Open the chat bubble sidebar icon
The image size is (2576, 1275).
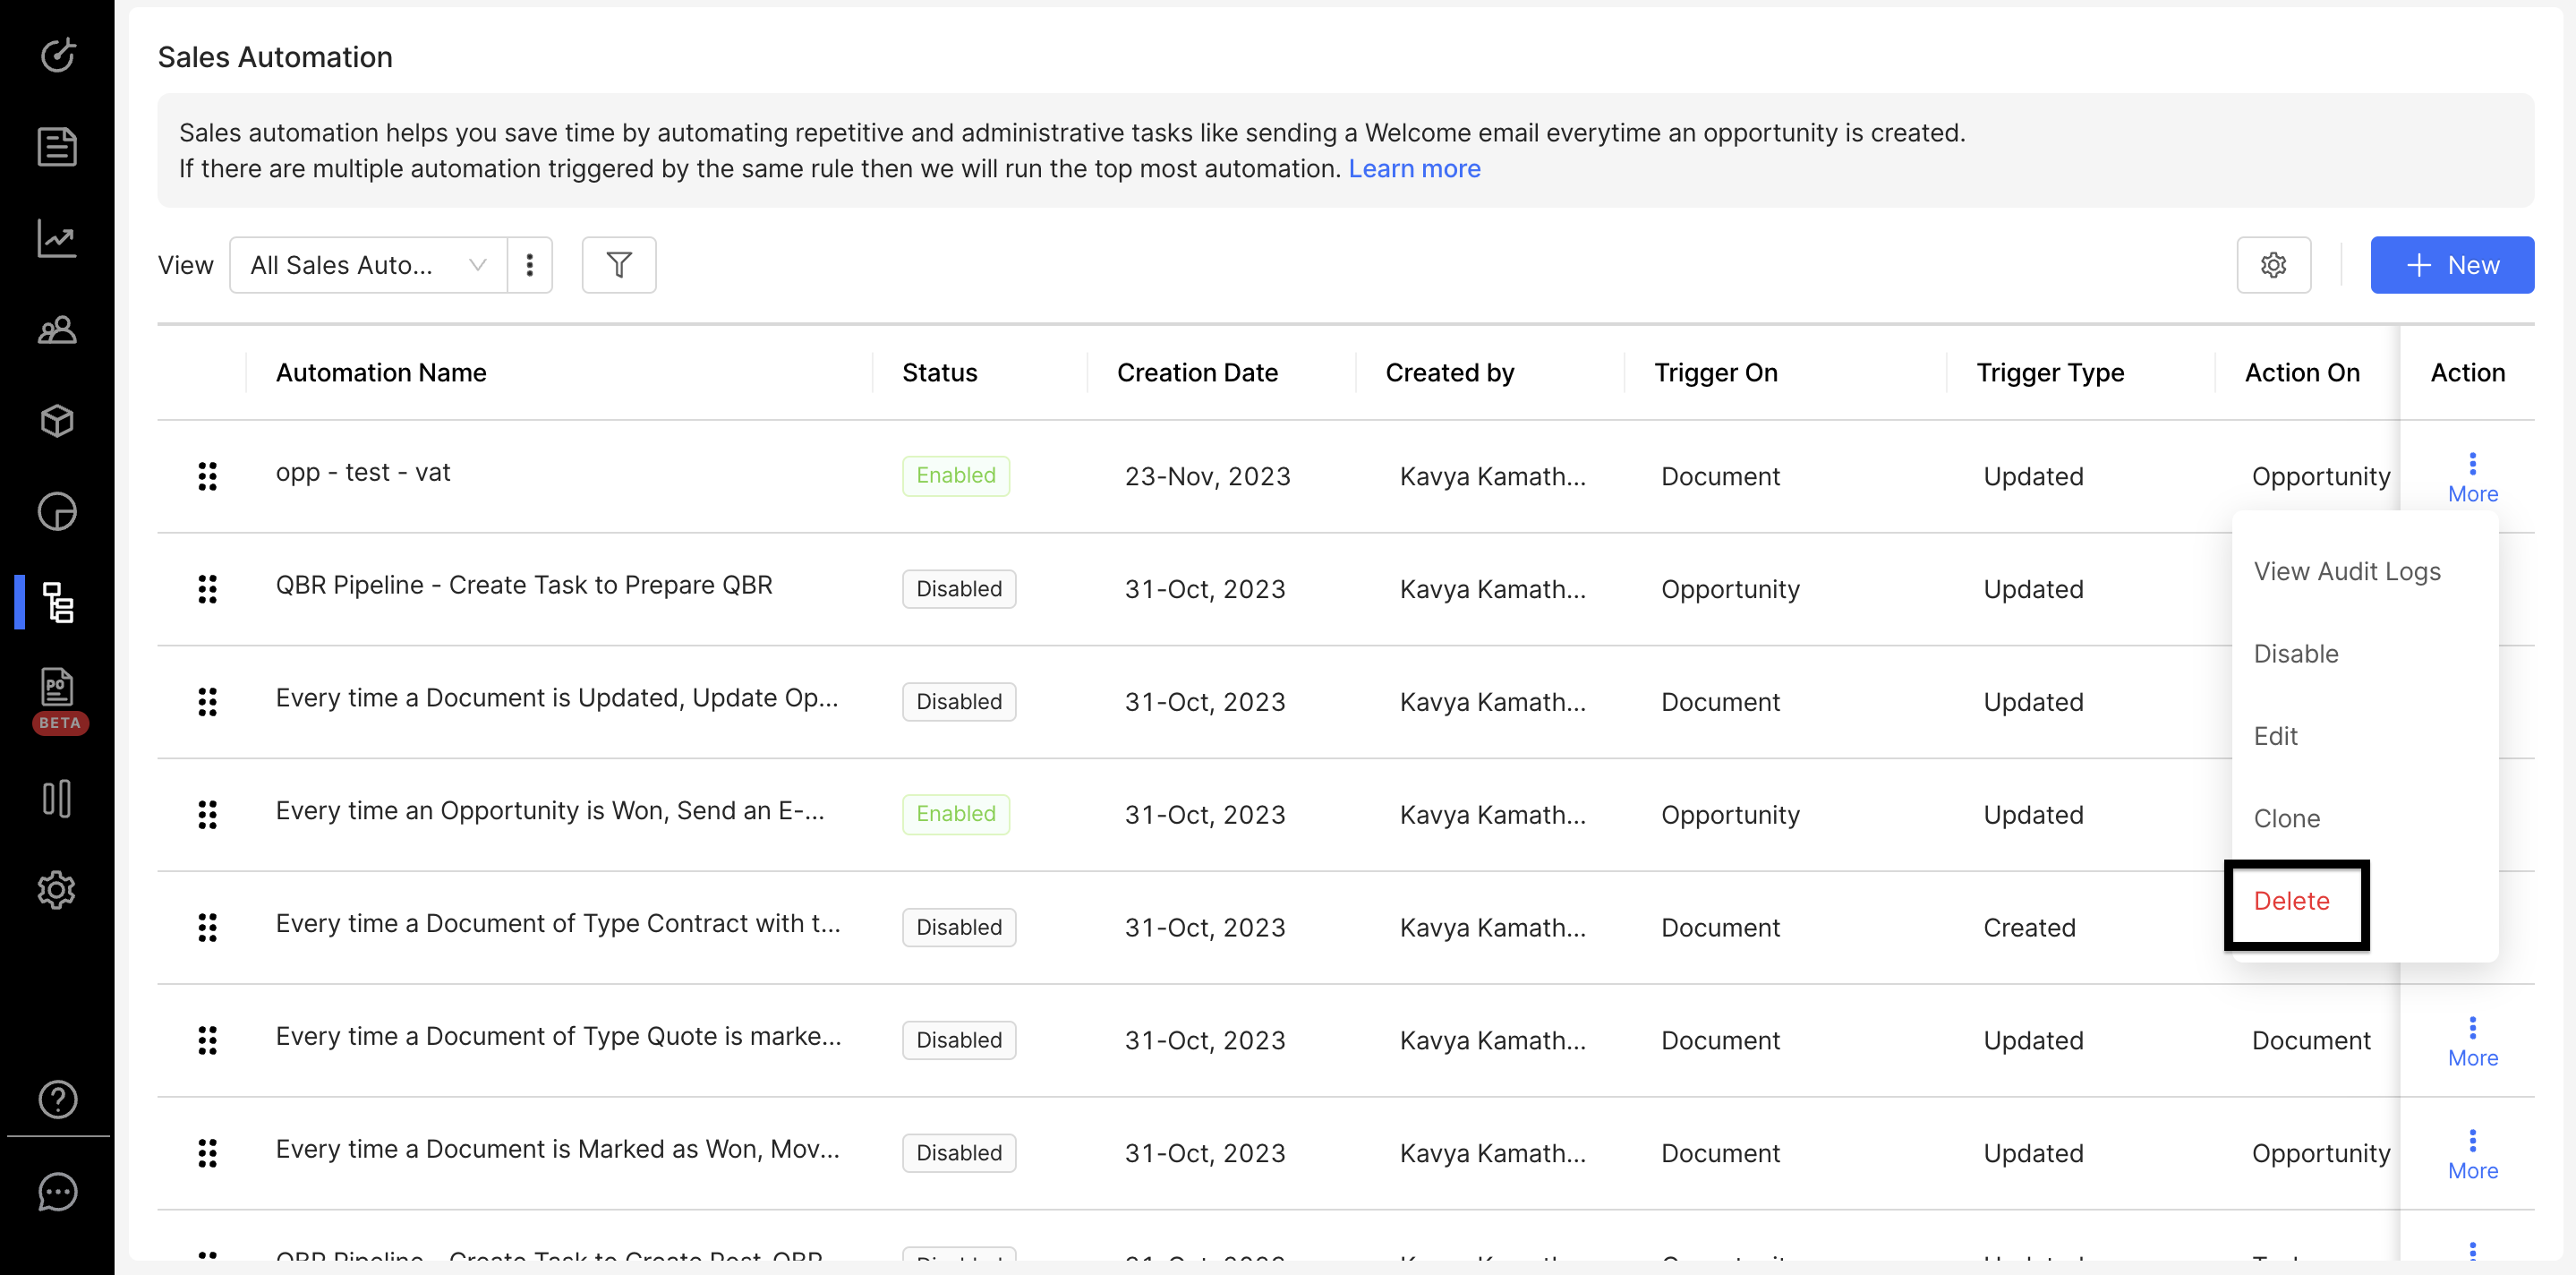[x=57, y=1191]
